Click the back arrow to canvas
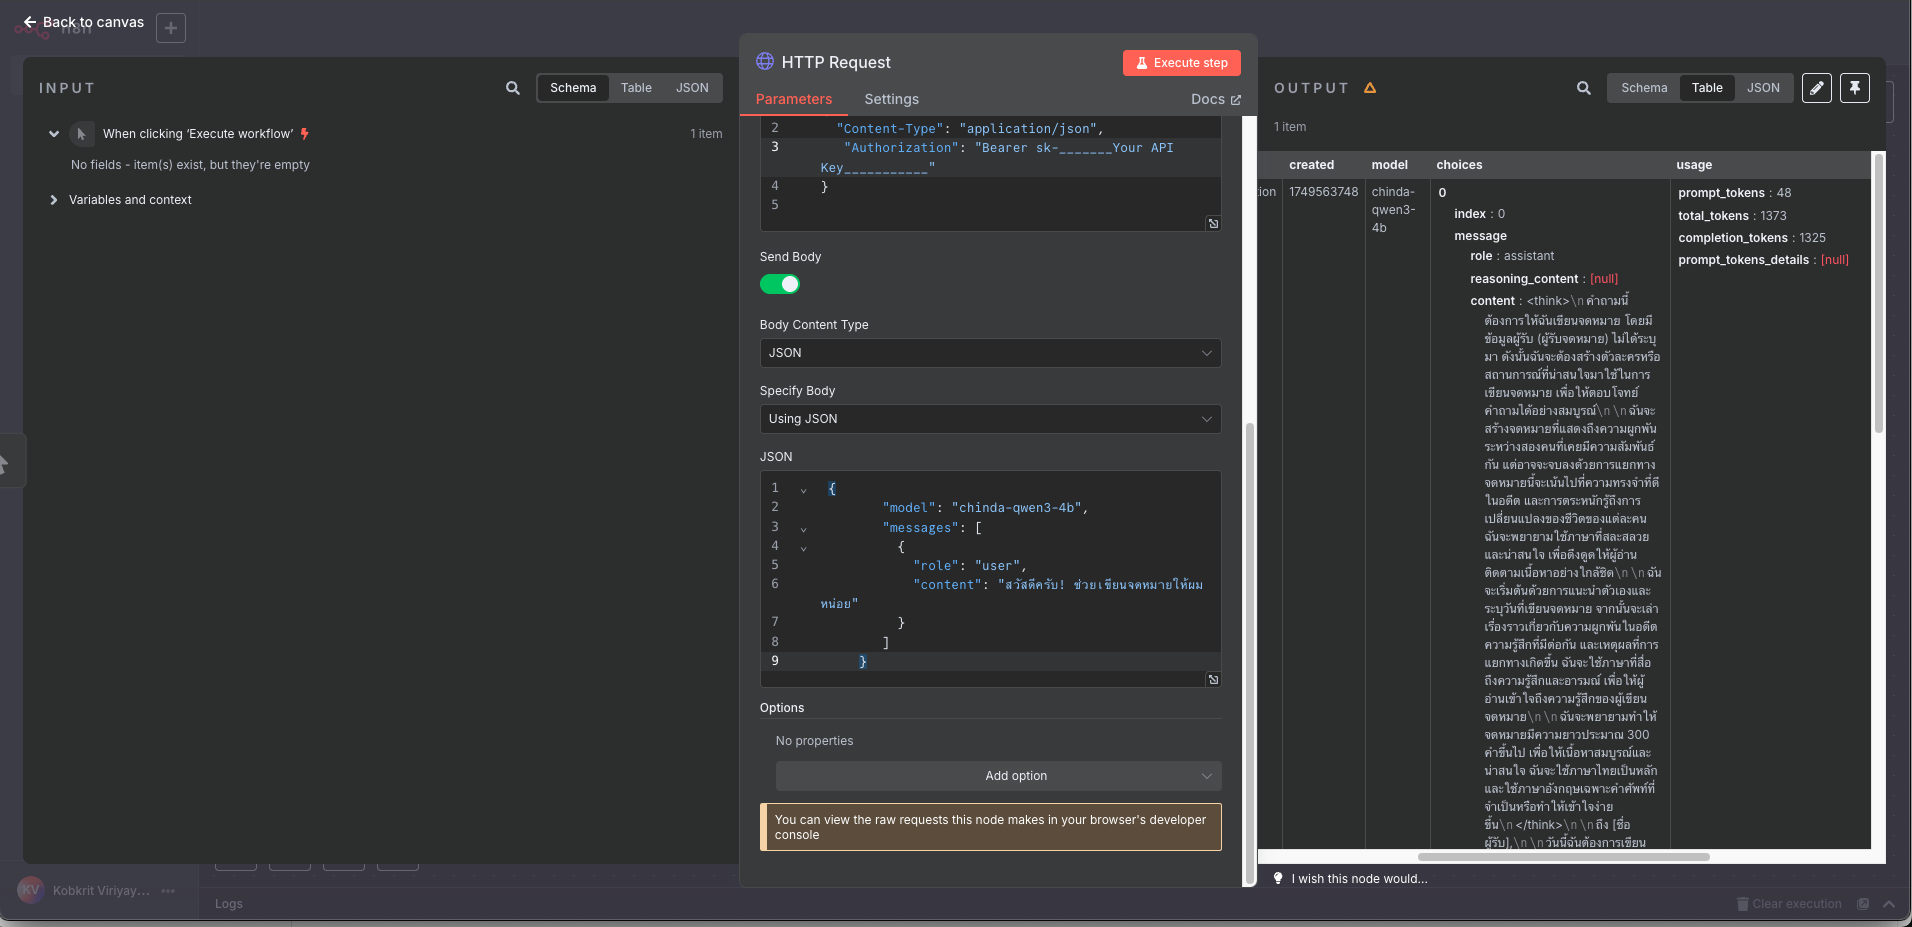Image resolution: width=1912 pixels, height=927 pixels. point(30,22)
